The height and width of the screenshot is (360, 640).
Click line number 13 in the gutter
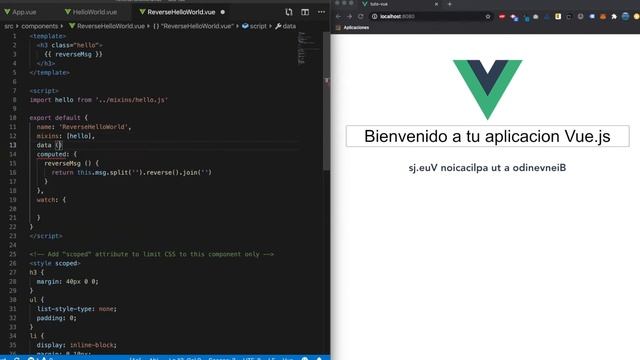pos(13,145)
